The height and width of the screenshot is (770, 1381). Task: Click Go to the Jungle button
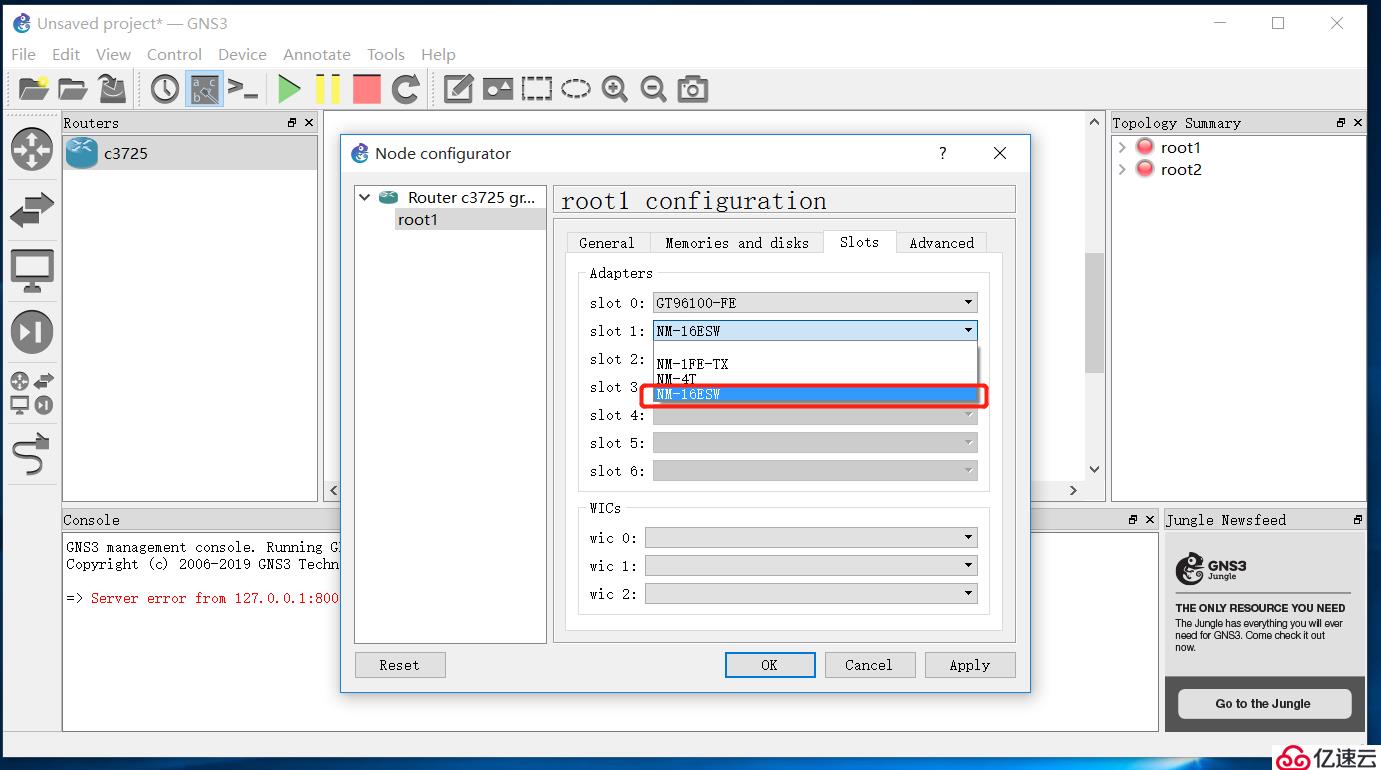(x=1264, y=703)
